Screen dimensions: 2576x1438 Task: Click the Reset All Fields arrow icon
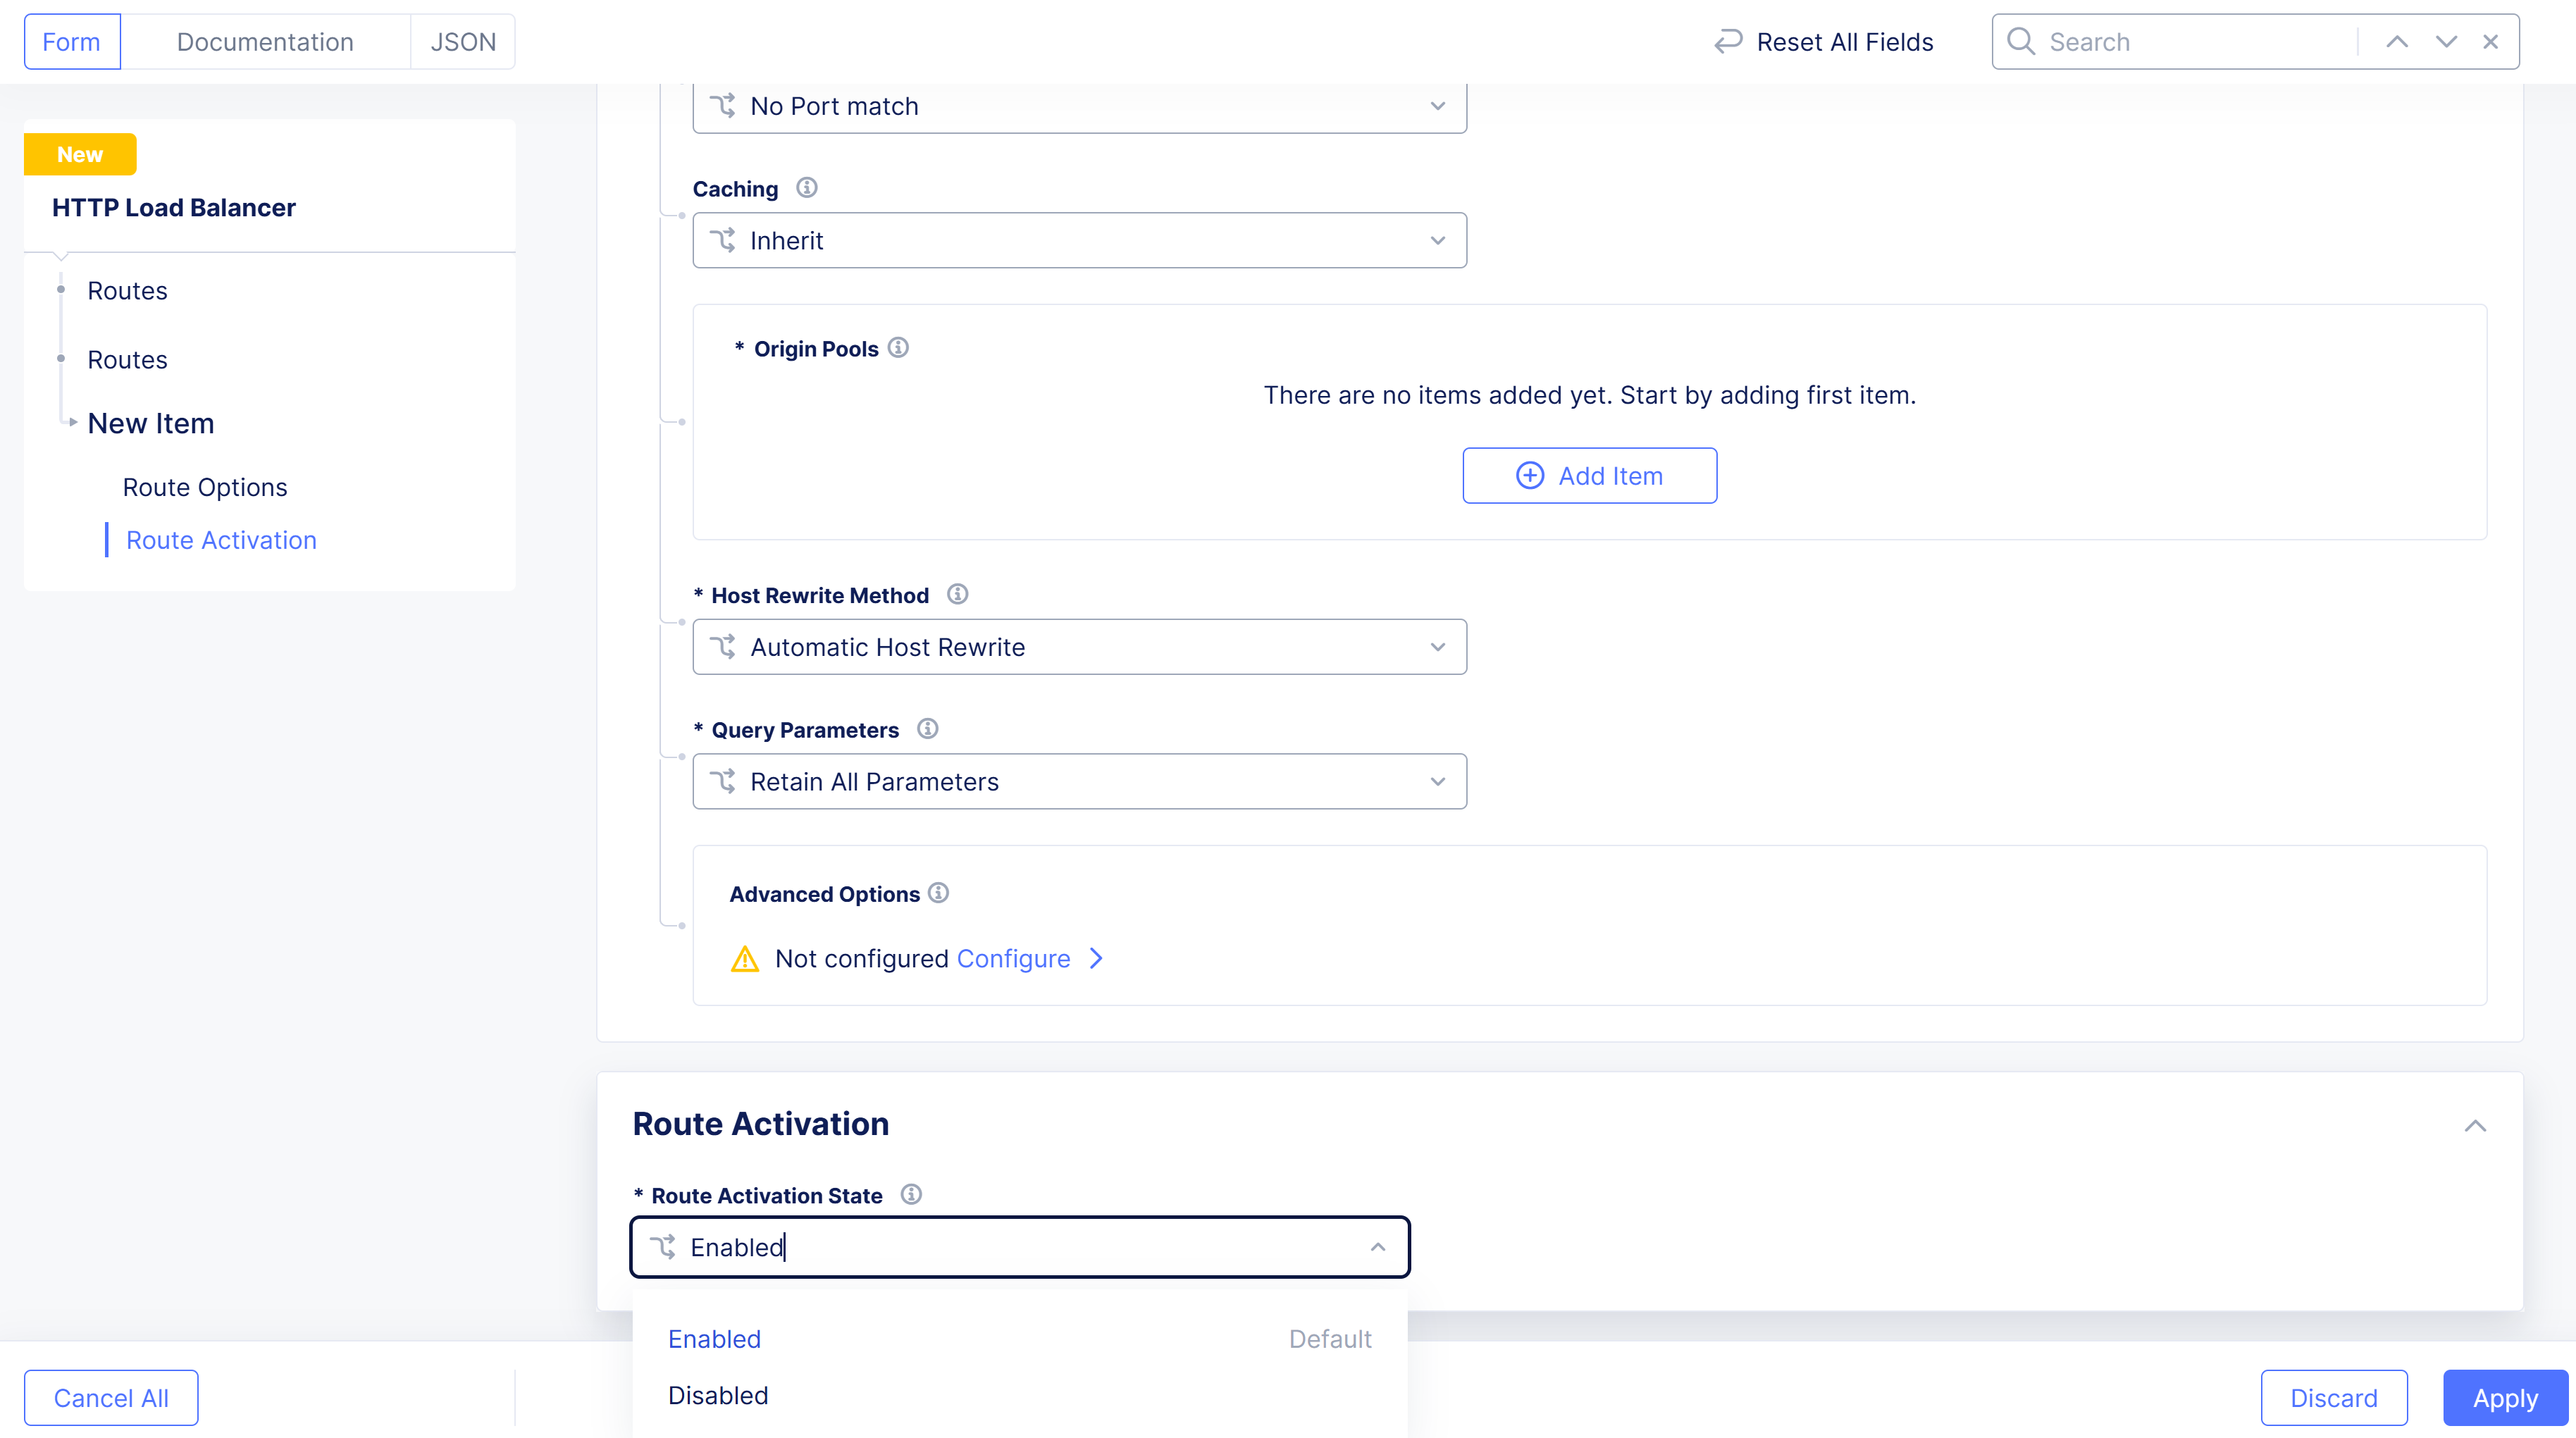1729,41
